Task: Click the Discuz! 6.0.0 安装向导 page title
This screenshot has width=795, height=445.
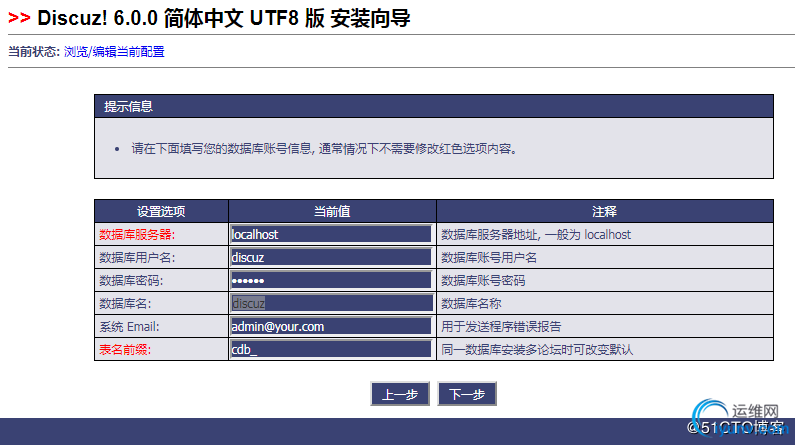Action: click(x=224, y=18)
